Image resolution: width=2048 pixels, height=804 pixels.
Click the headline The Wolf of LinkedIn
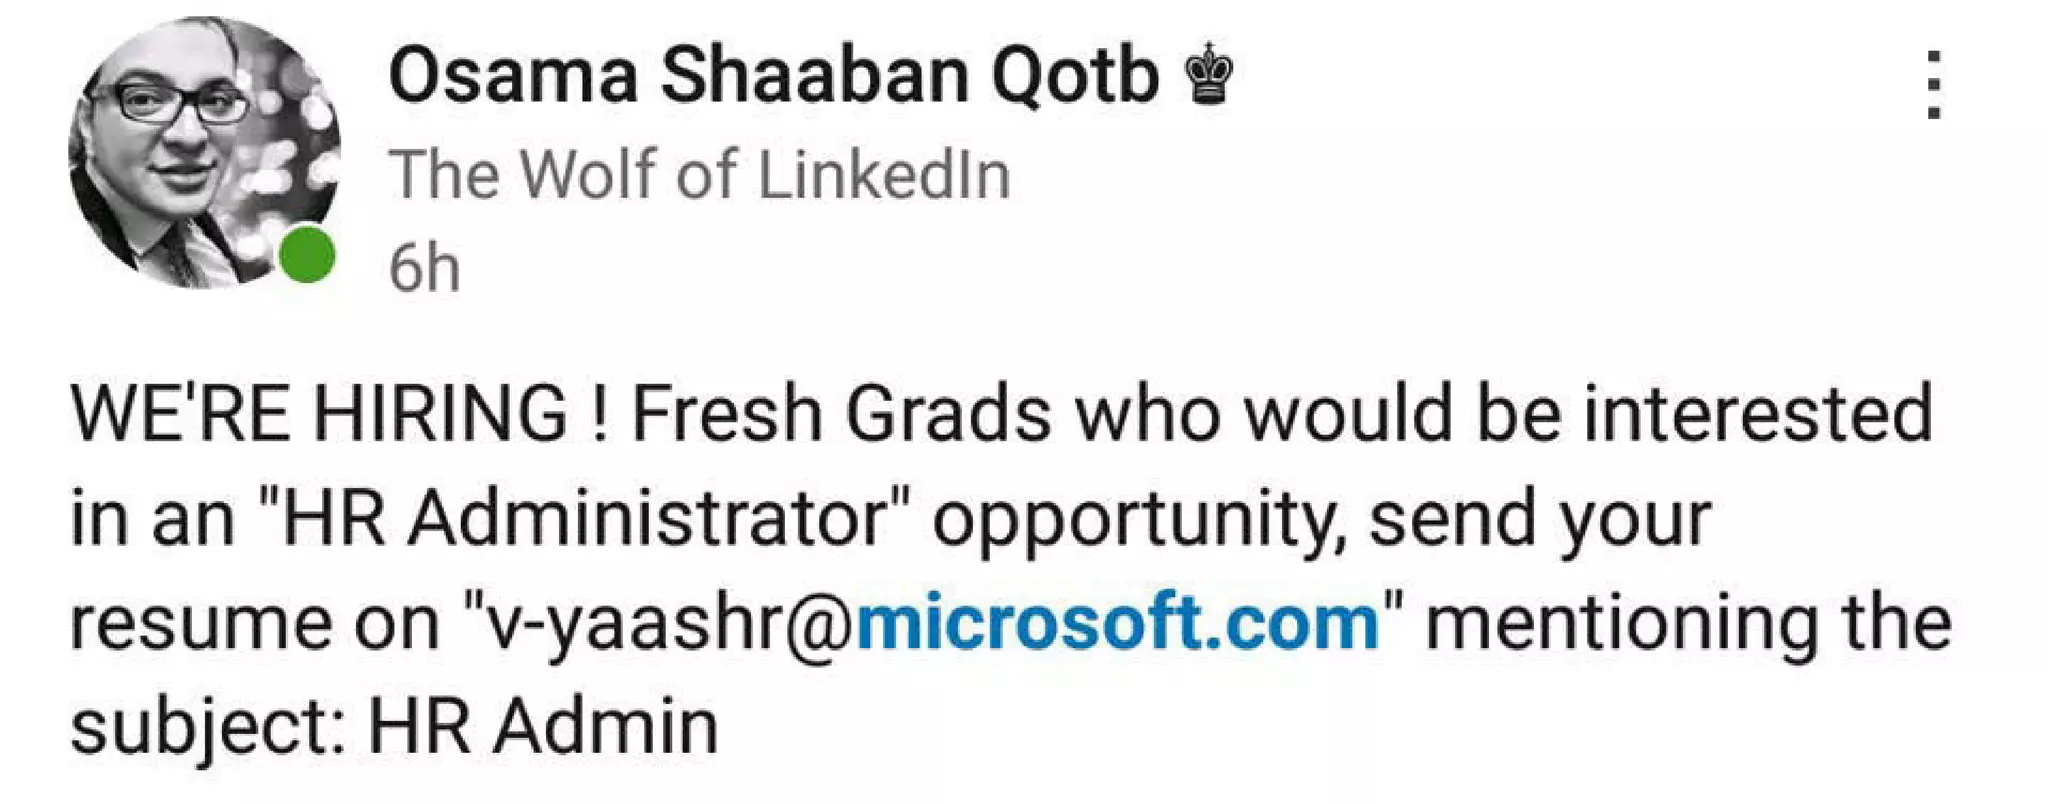coord(699,176)
